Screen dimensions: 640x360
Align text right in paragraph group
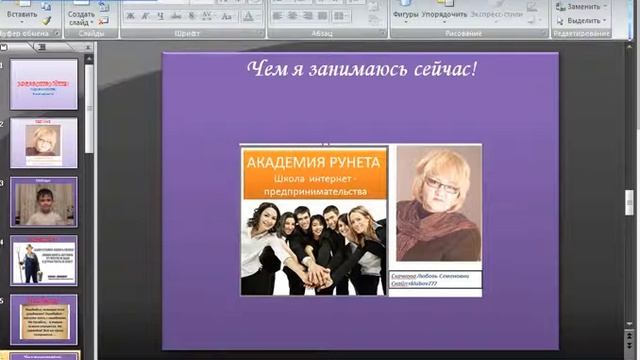308,16
